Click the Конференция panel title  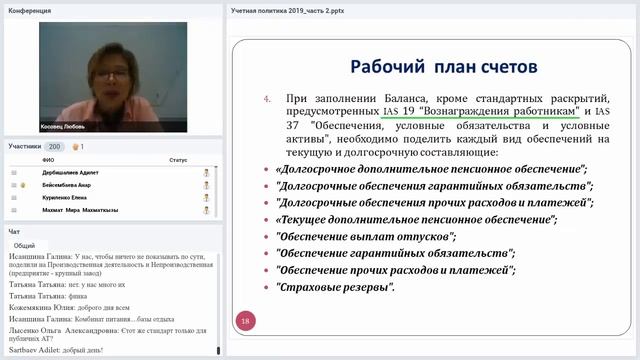[x=29, y=11]
